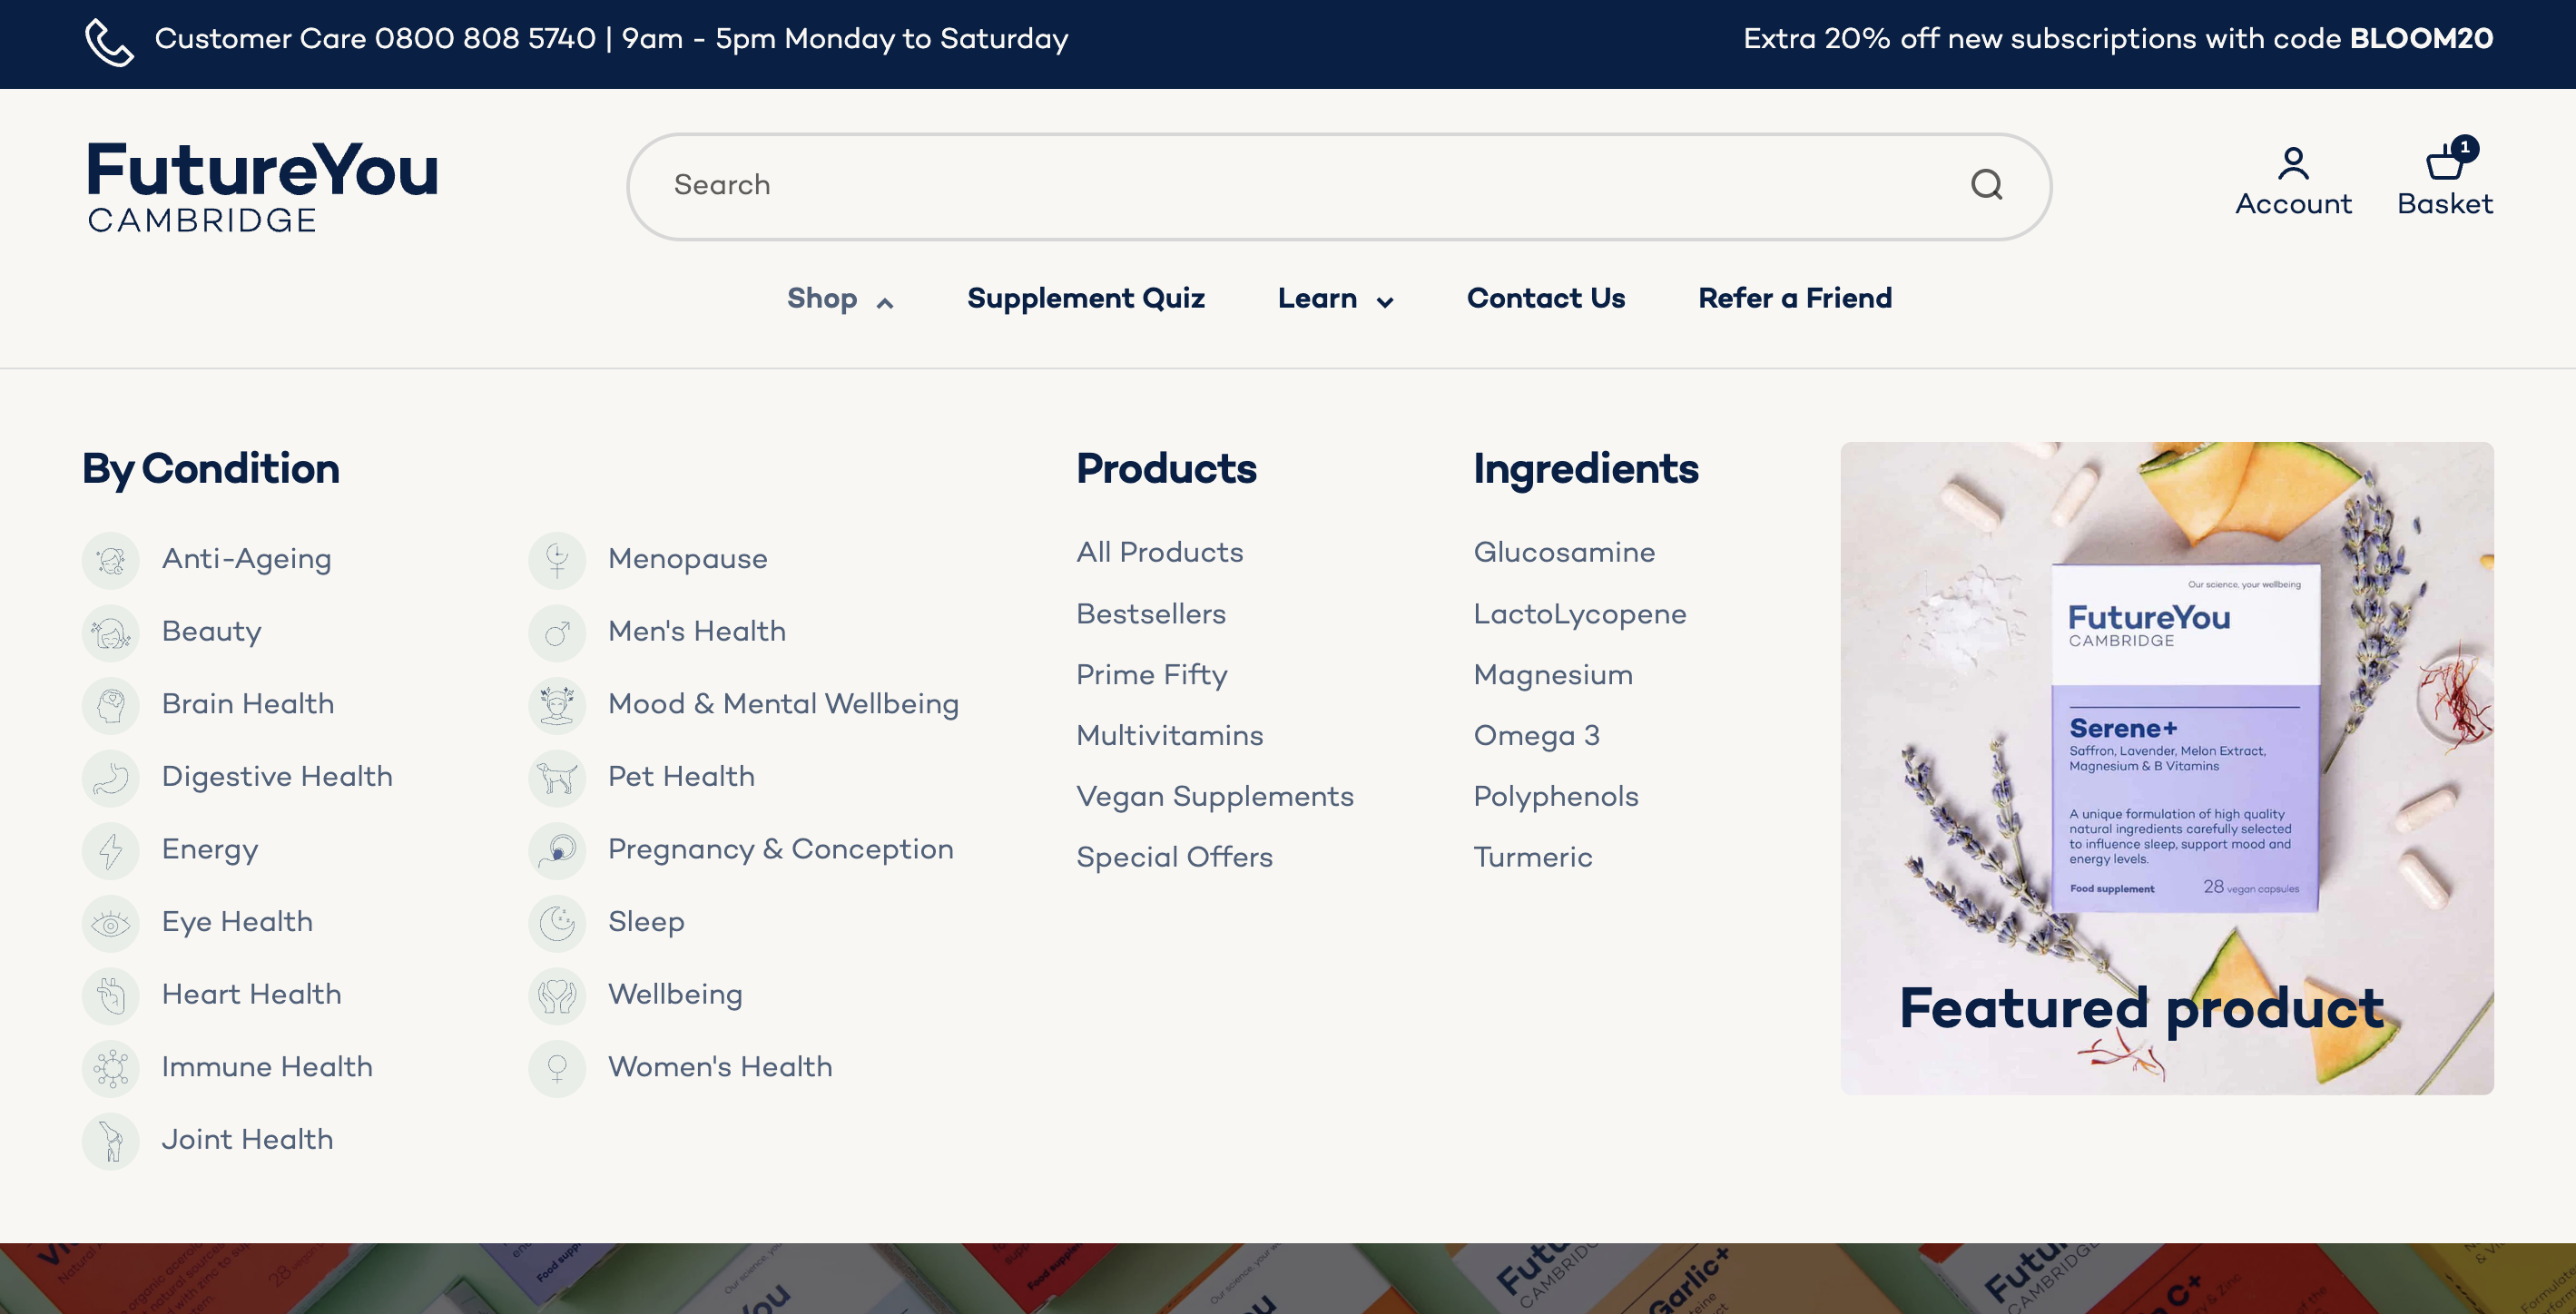Click the Wellbeing hands icon
This screenshot has width=2576, height=1314.
557,996
